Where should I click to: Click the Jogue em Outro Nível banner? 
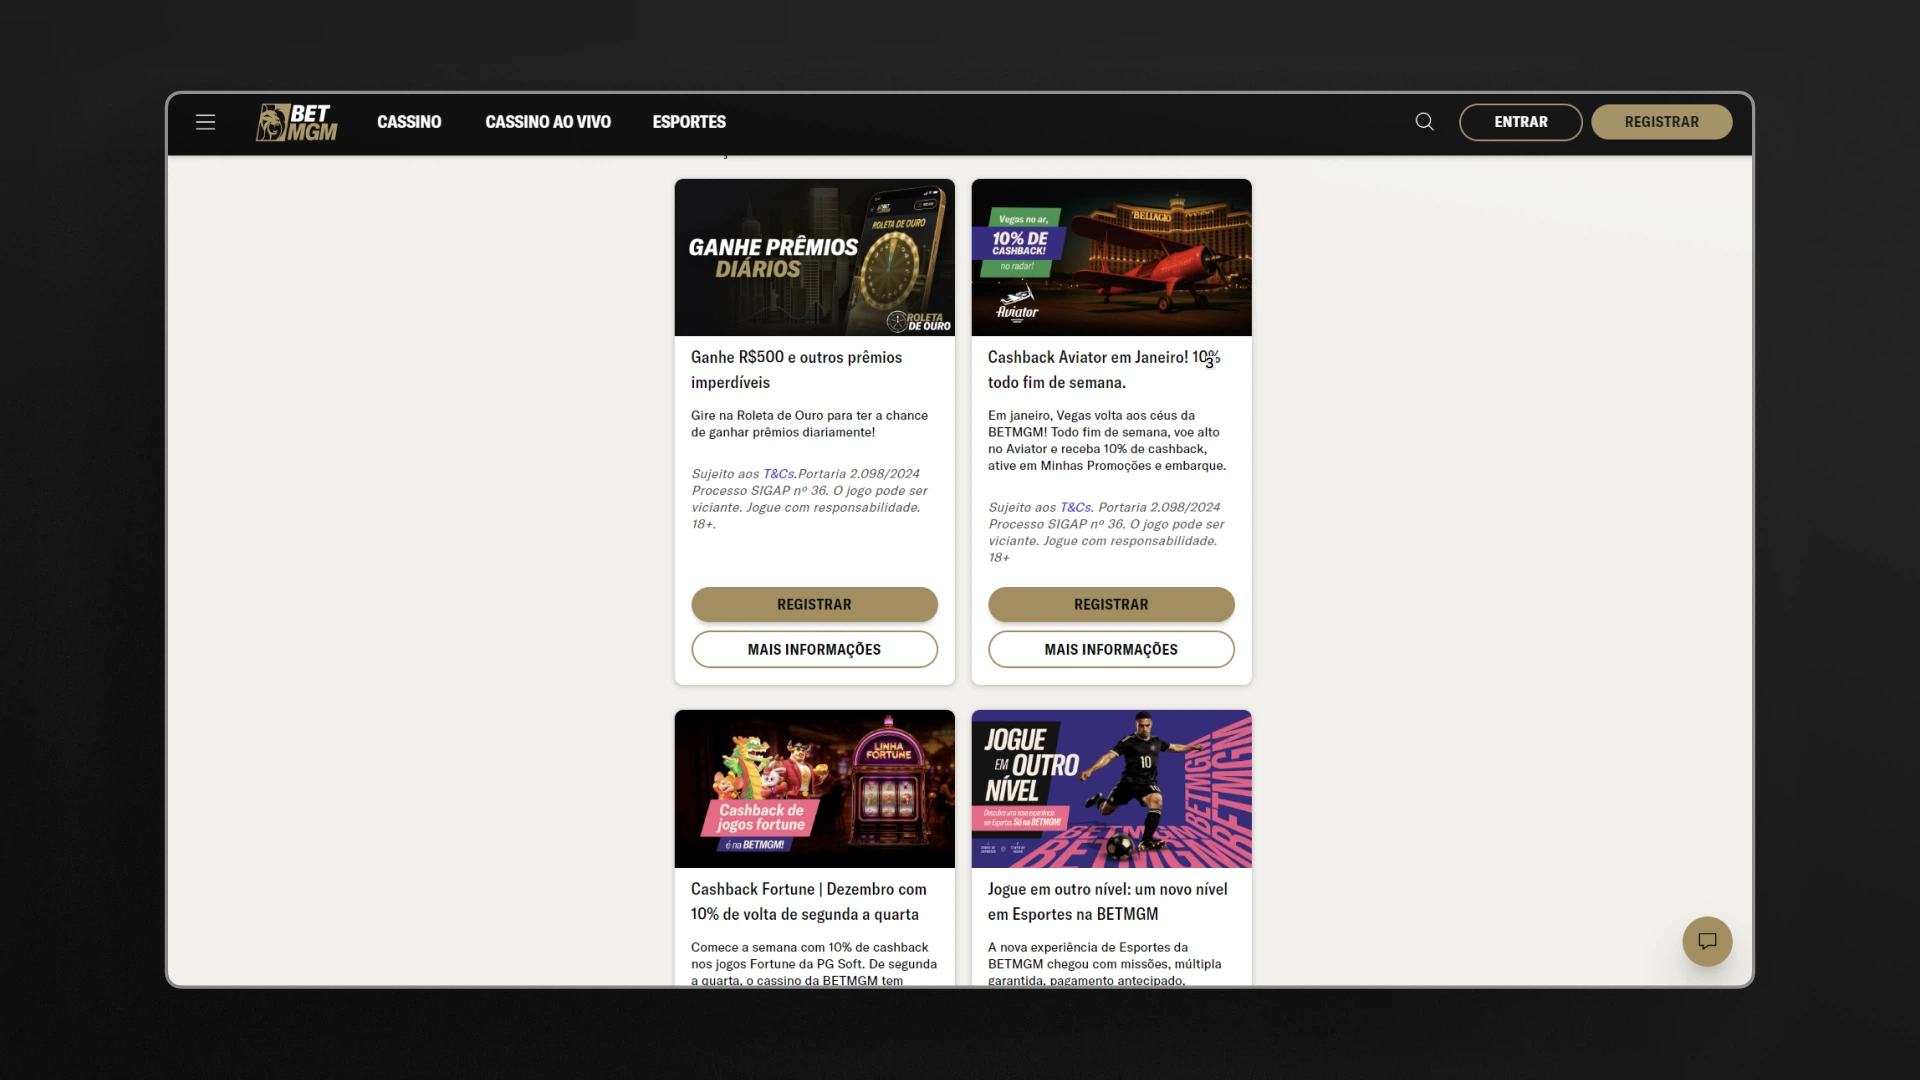1111,789
